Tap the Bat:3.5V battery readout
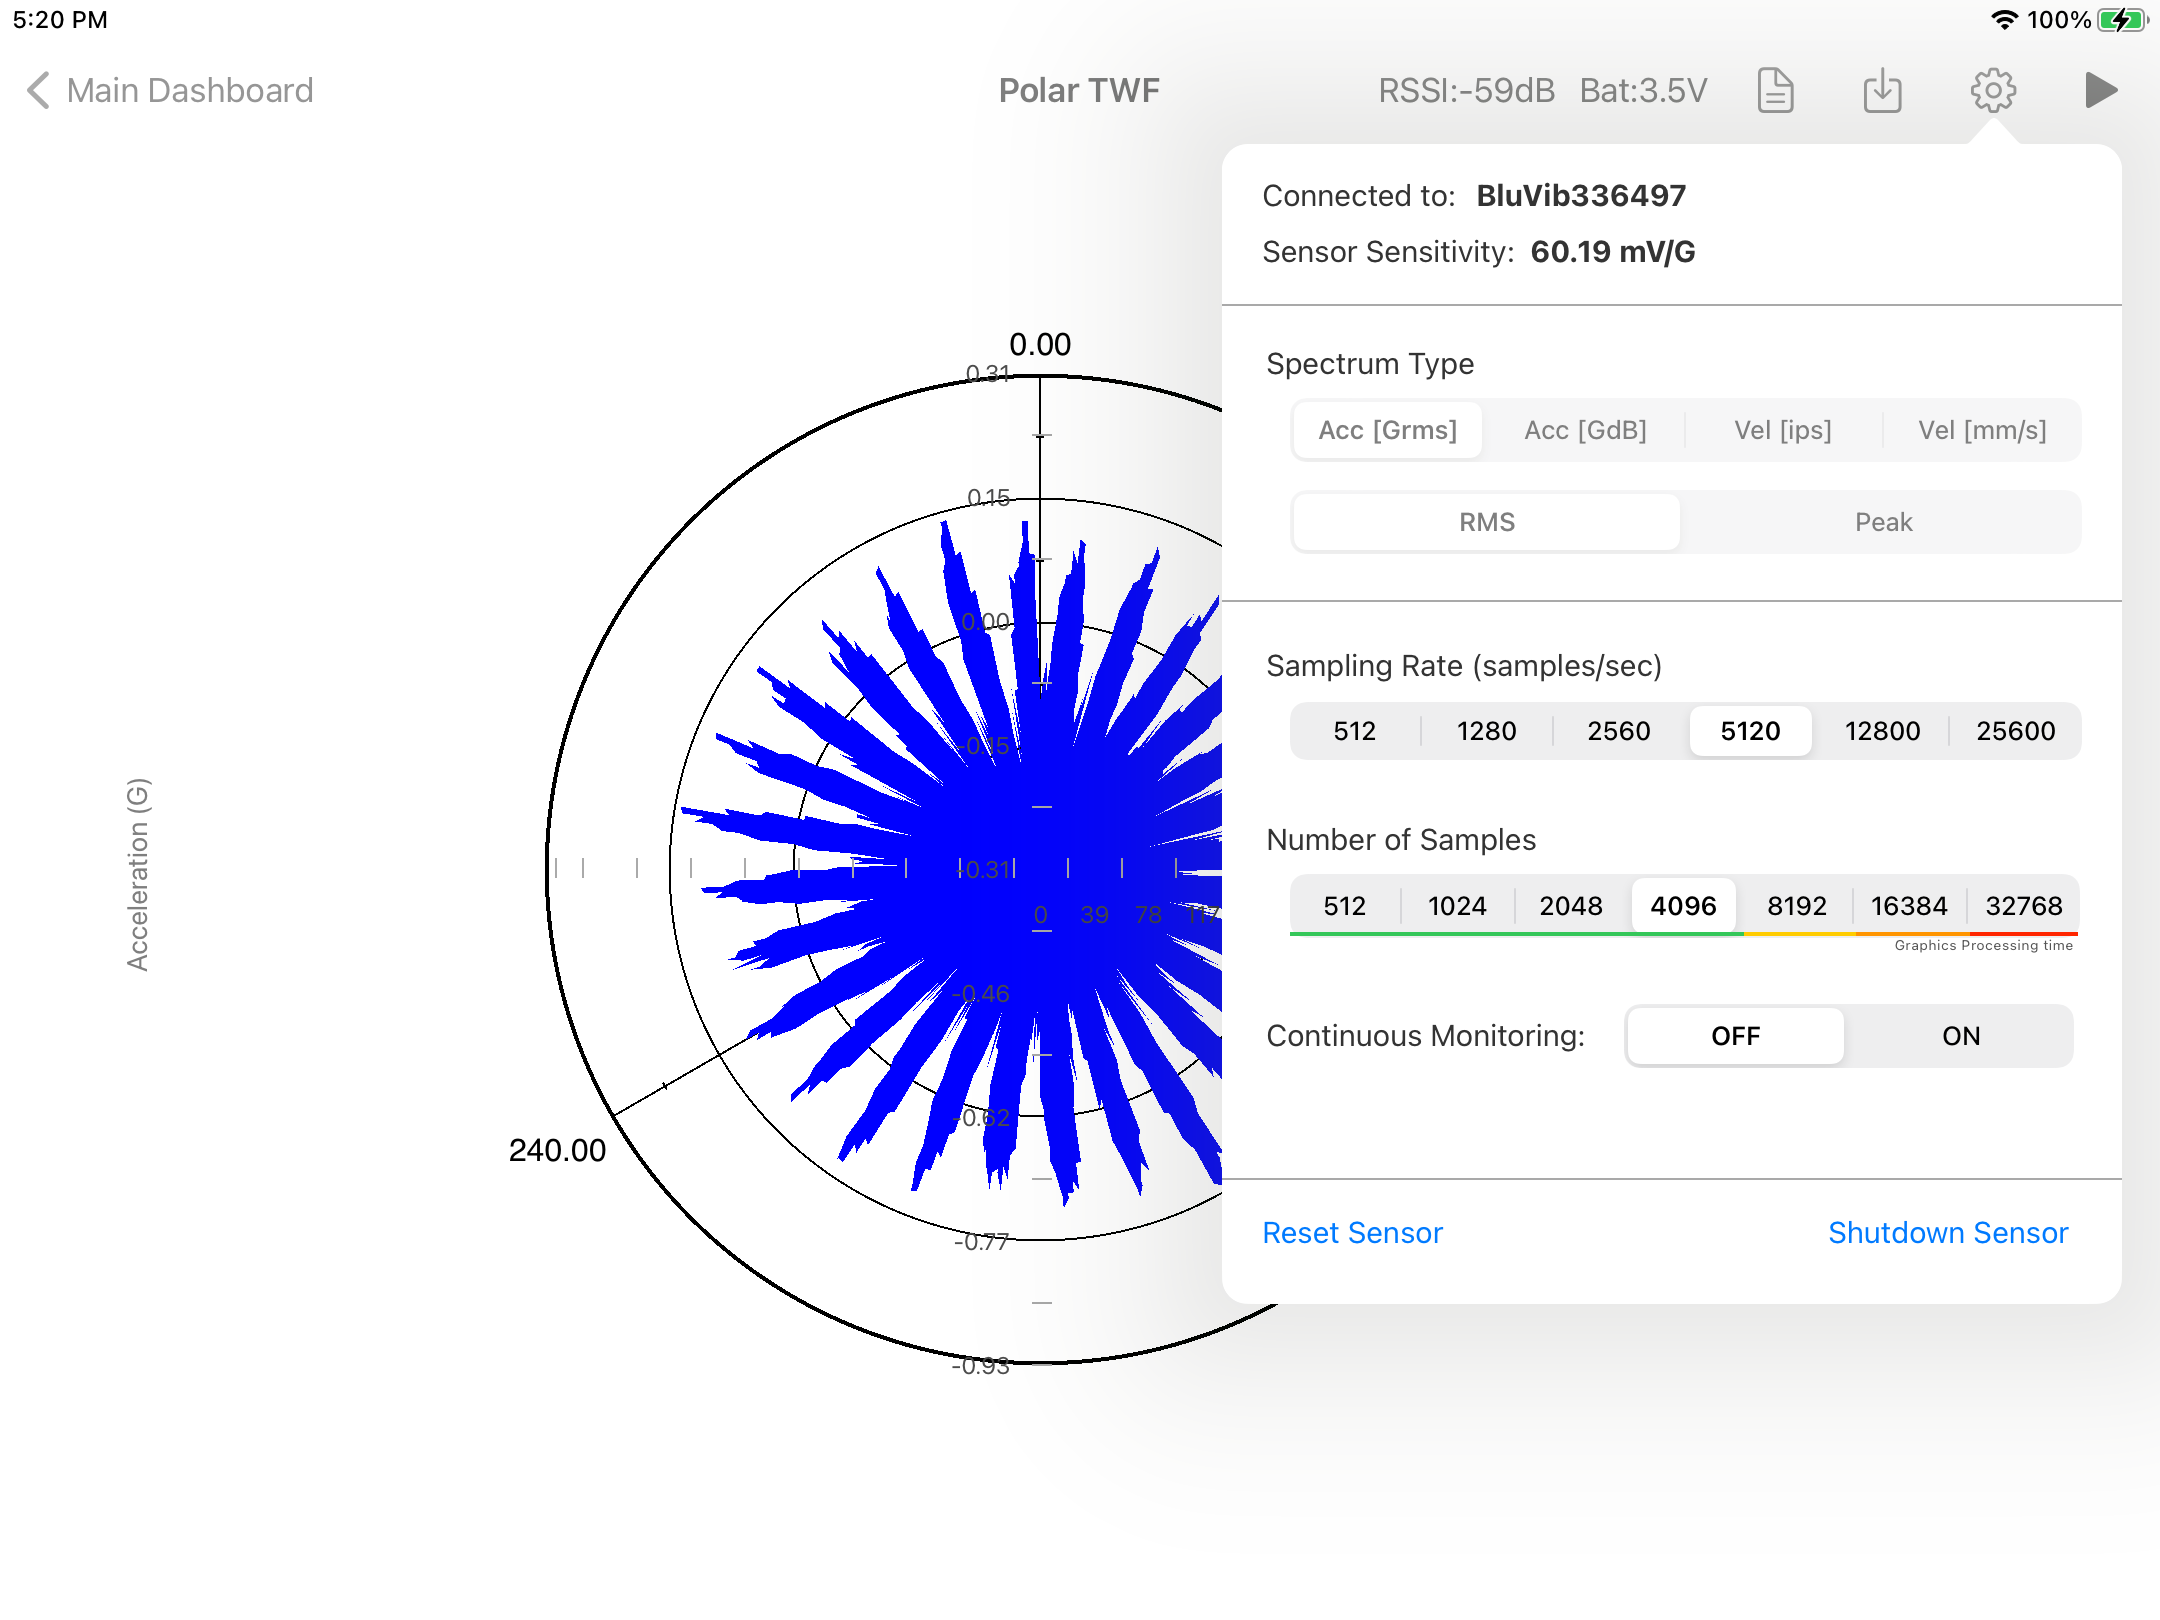Screen dimensions: 2160x1620 1643,91
